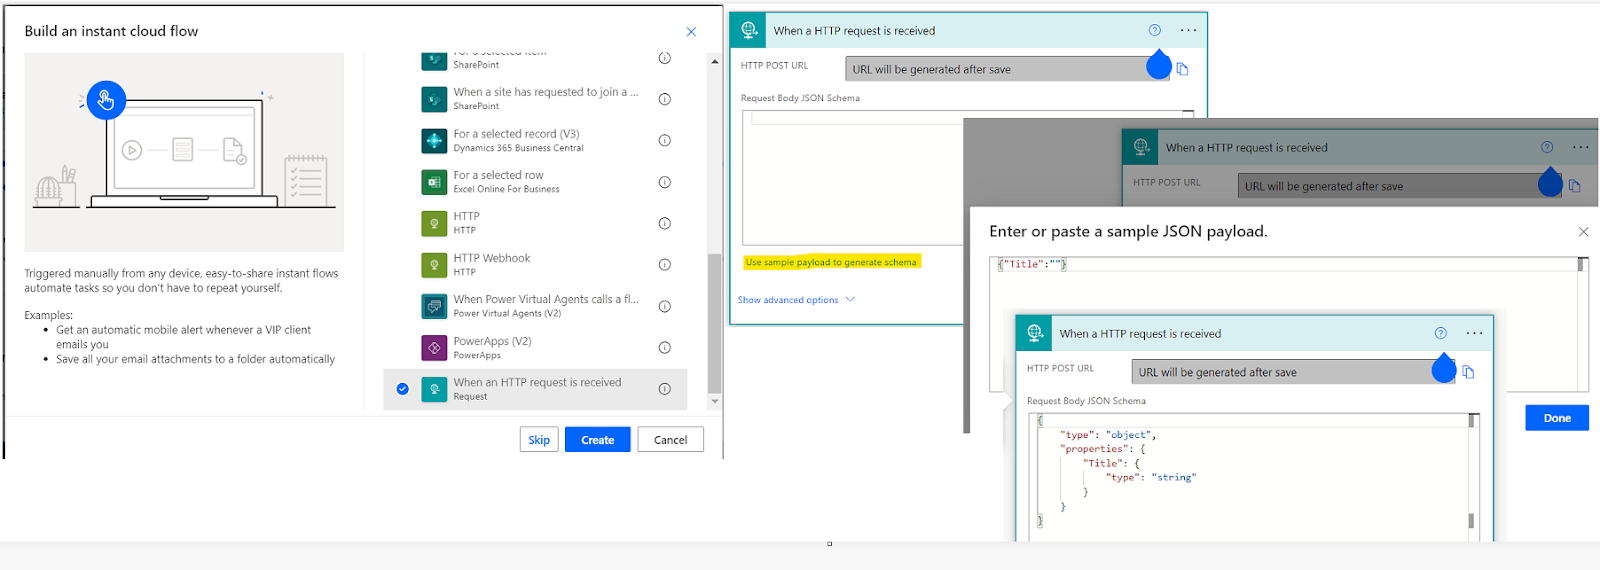Click globe icon on bottom HTTP request card
Viewport: 1600px width, 570px height.
[1035, 333]
